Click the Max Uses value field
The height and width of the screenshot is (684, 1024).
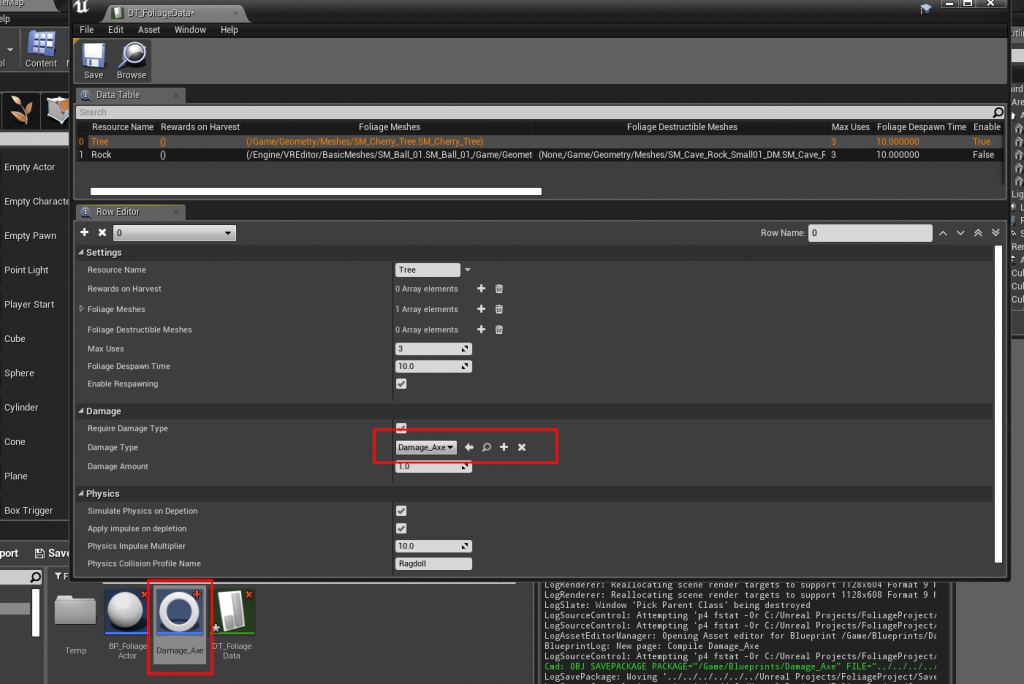coord(433,349)
